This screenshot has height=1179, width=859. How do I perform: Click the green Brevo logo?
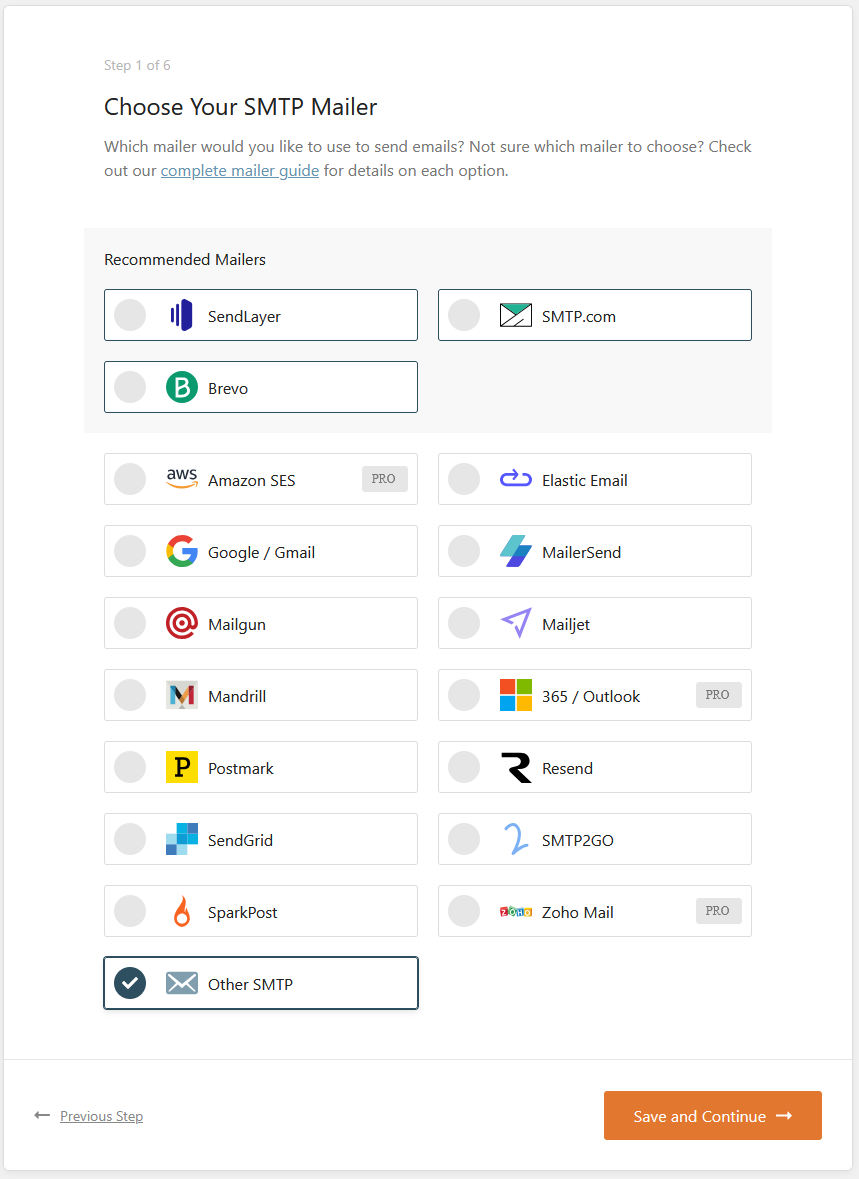pyautogui.click(x=181, y=387)
